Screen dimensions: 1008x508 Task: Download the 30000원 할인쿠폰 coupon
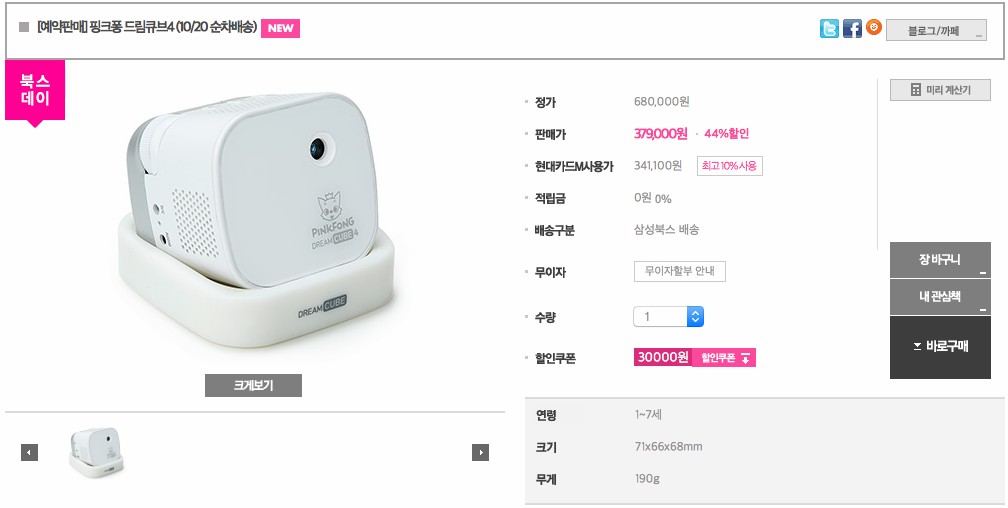(723, 357)
